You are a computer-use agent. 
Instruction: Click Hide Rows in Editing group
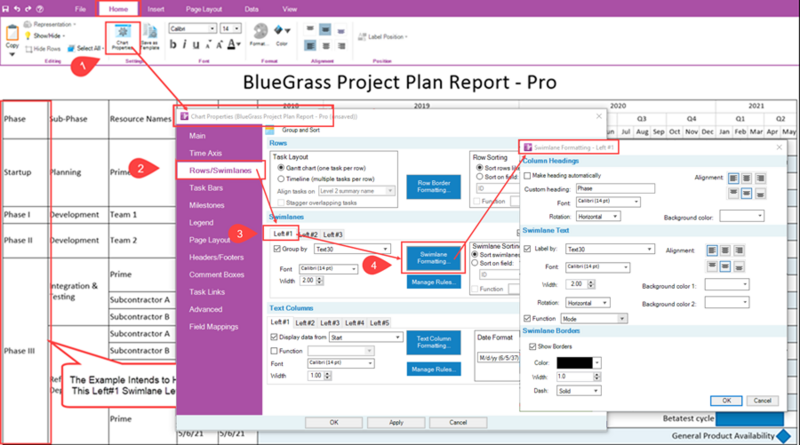point(43,49)
